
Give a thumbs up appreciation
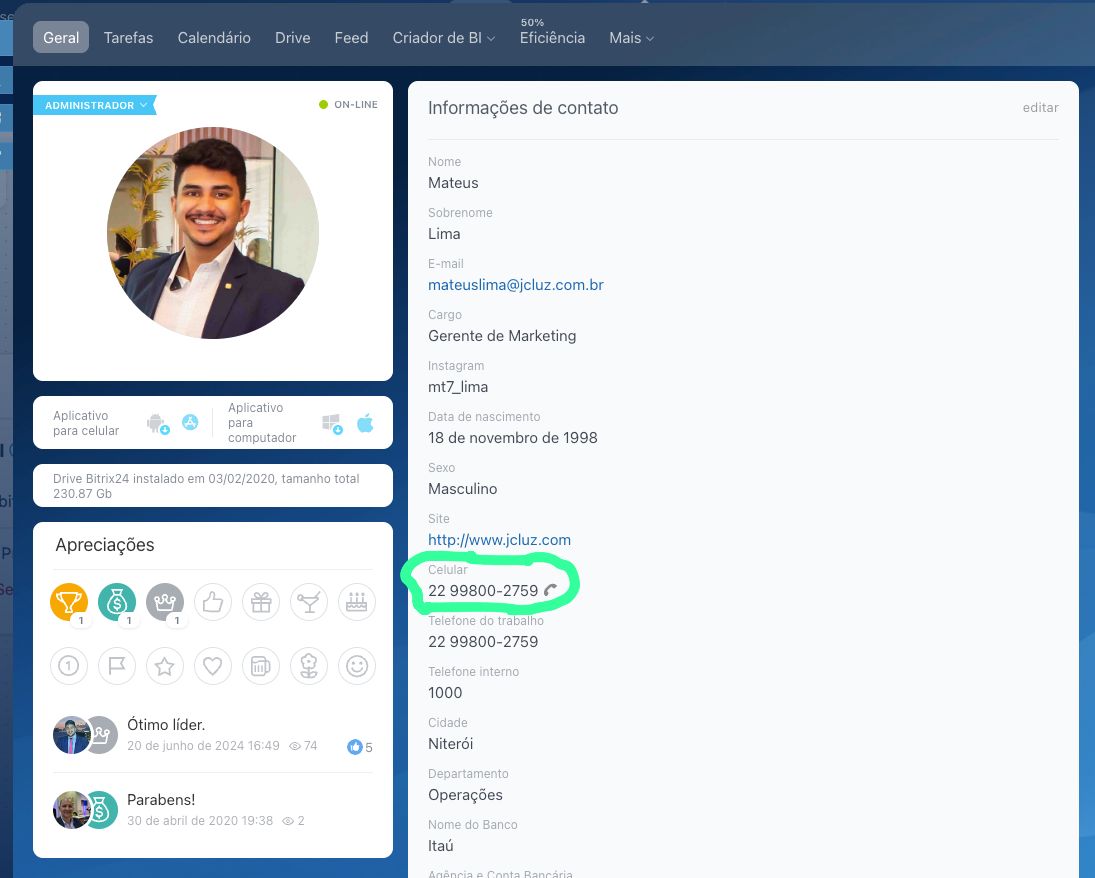pyautogui.click(x=213, y=602)
